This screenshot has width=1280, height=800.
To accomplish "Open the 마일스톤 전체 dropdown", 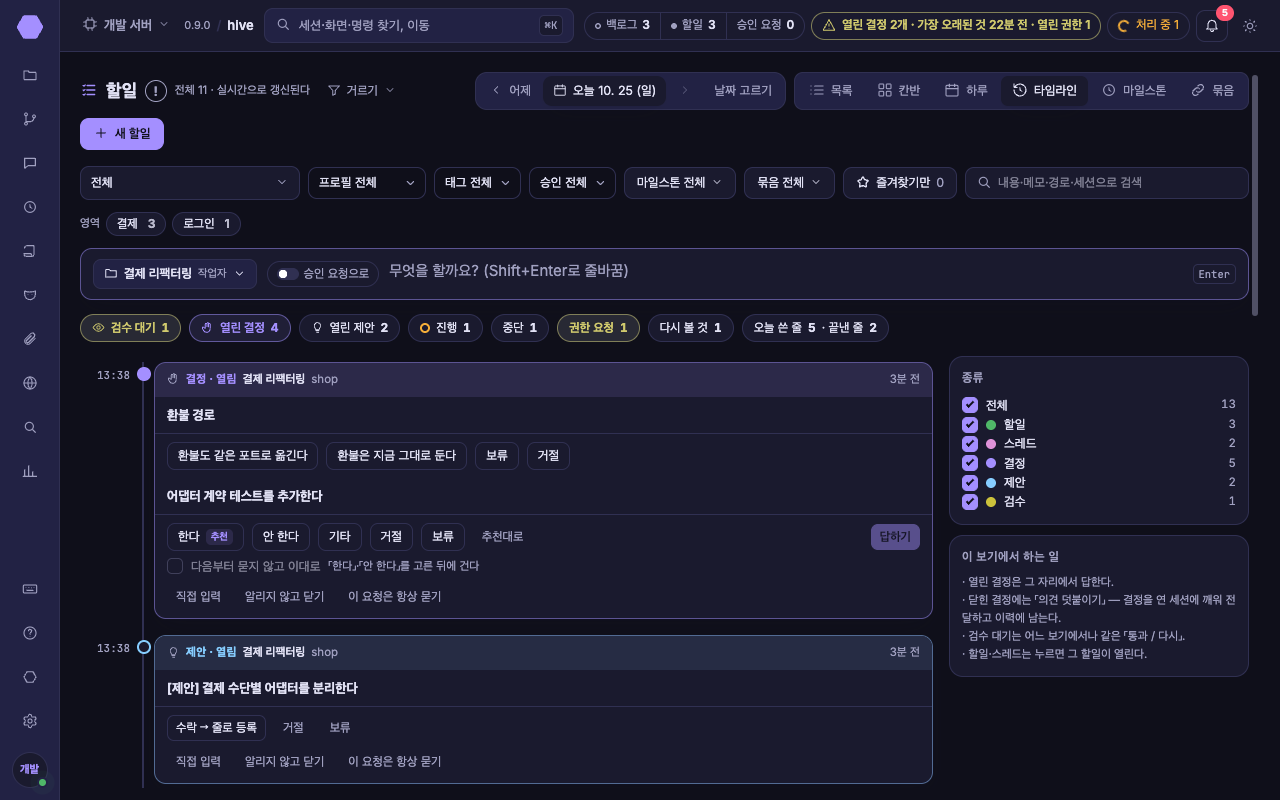I will click(680, 183).
